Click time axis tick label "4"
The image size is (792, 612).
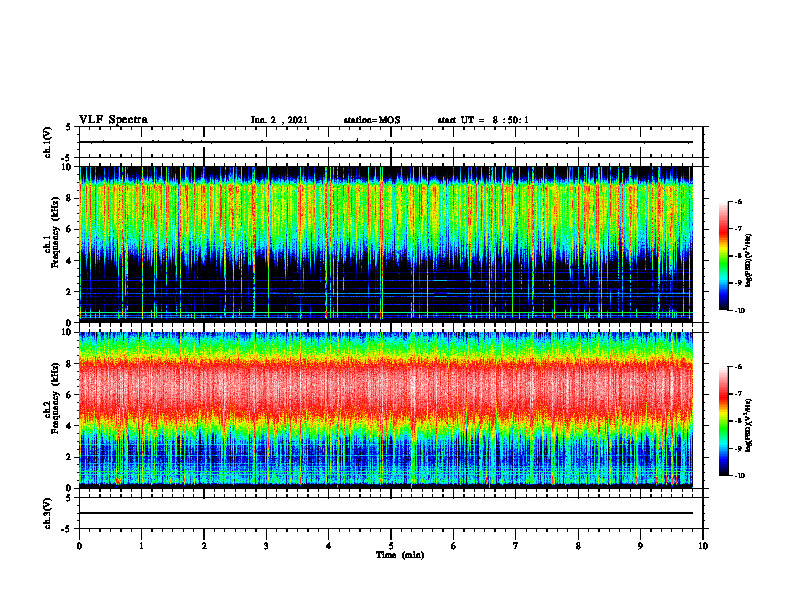pyautogui.click(x=329, y=546)
